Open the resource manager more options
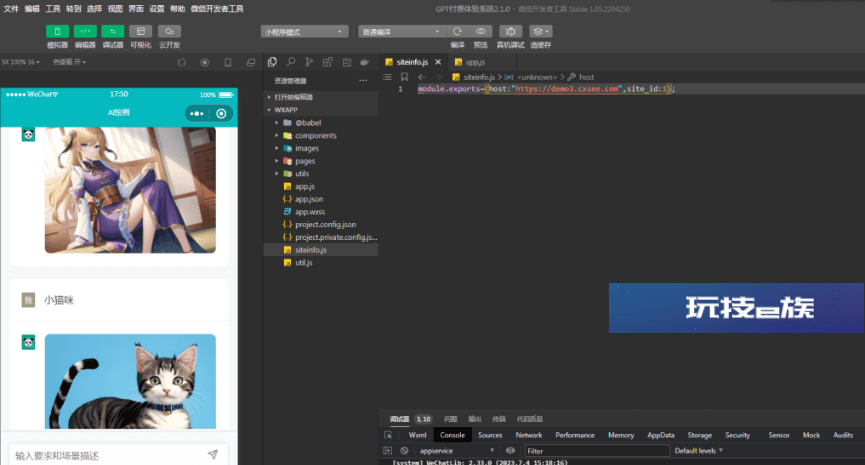 (x=363, y=81)
